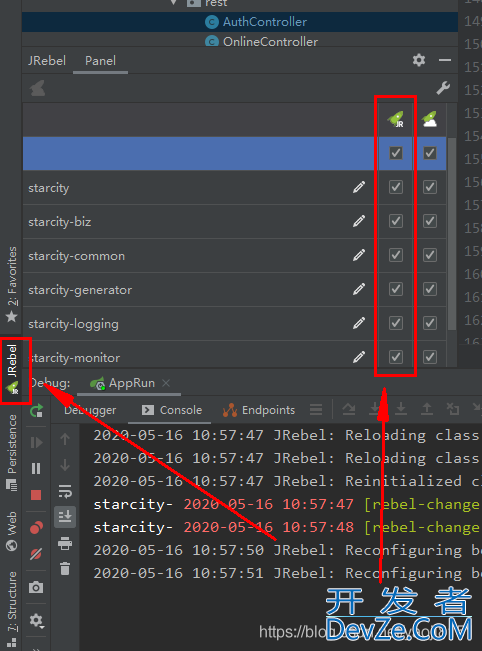Image resolution: width=482 pixels, height=651 pixels.
Task: Toggle remote checkbox for starcity-generator
Action: (x=430, y=289)
